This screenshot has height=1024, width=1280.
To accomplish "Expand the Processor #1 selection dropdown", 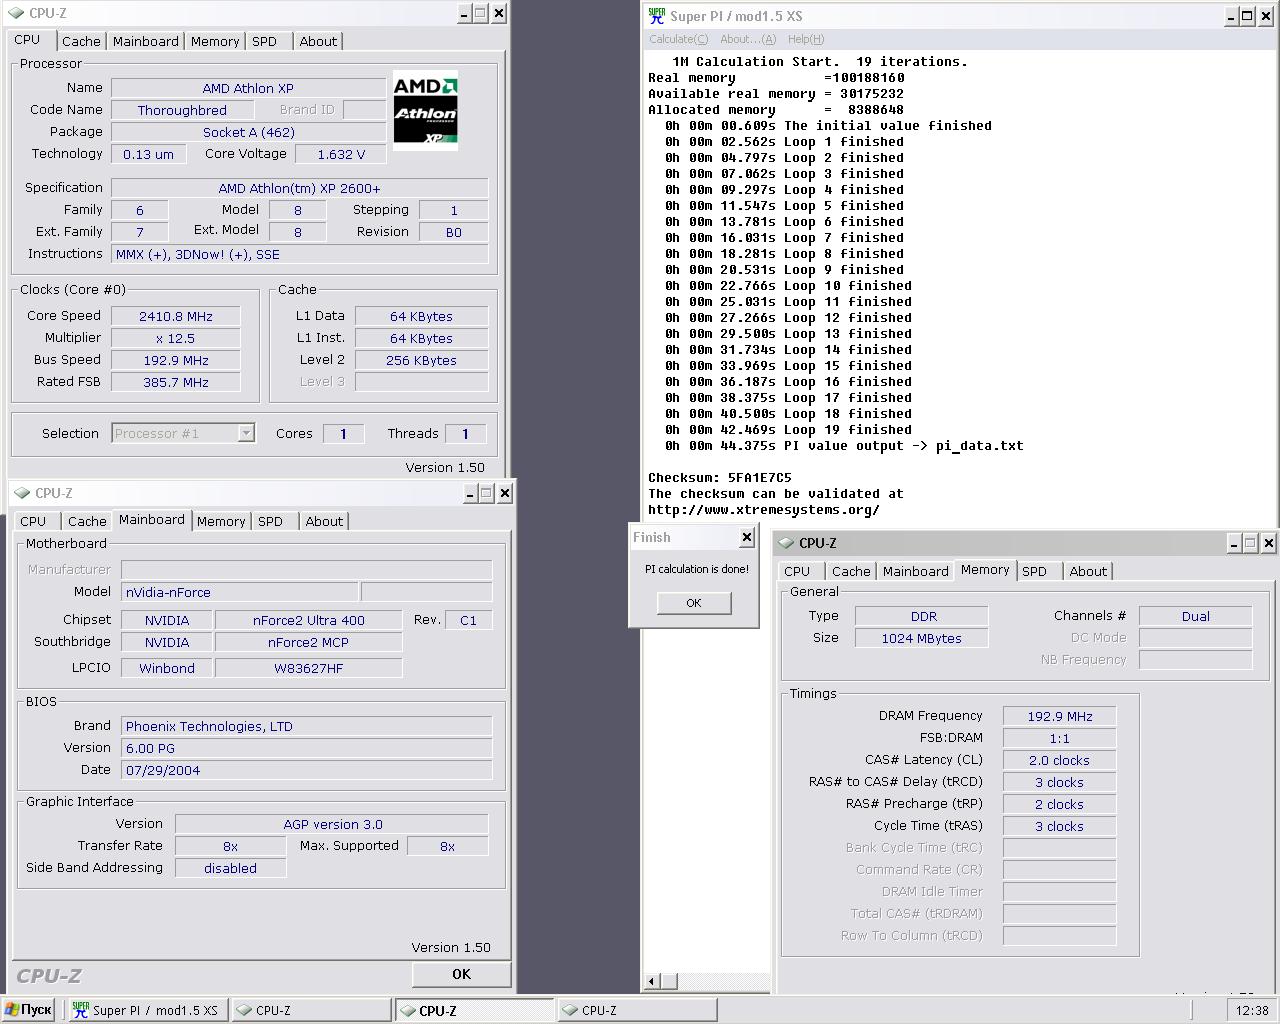I will pos(246,433).
